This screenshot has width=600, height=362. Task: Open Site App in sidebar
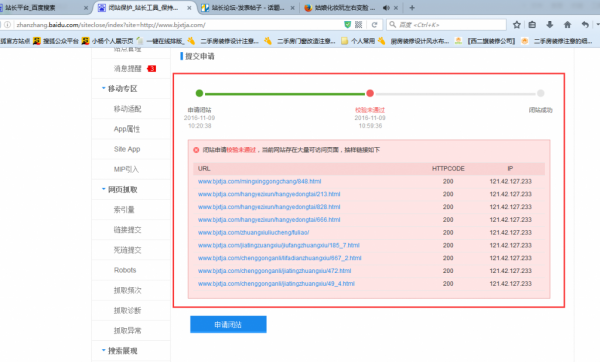tap(127, 149)
